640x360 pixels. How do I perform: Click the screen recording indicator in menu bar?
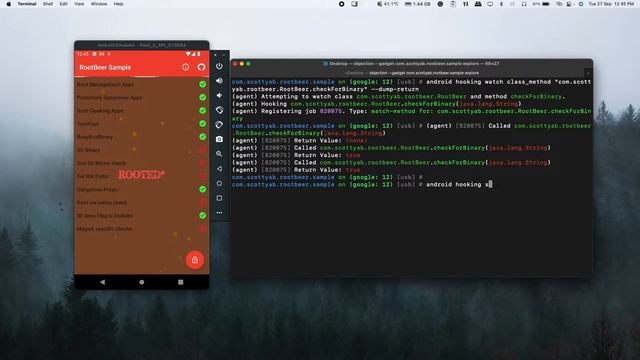click(x=342, y=4)
